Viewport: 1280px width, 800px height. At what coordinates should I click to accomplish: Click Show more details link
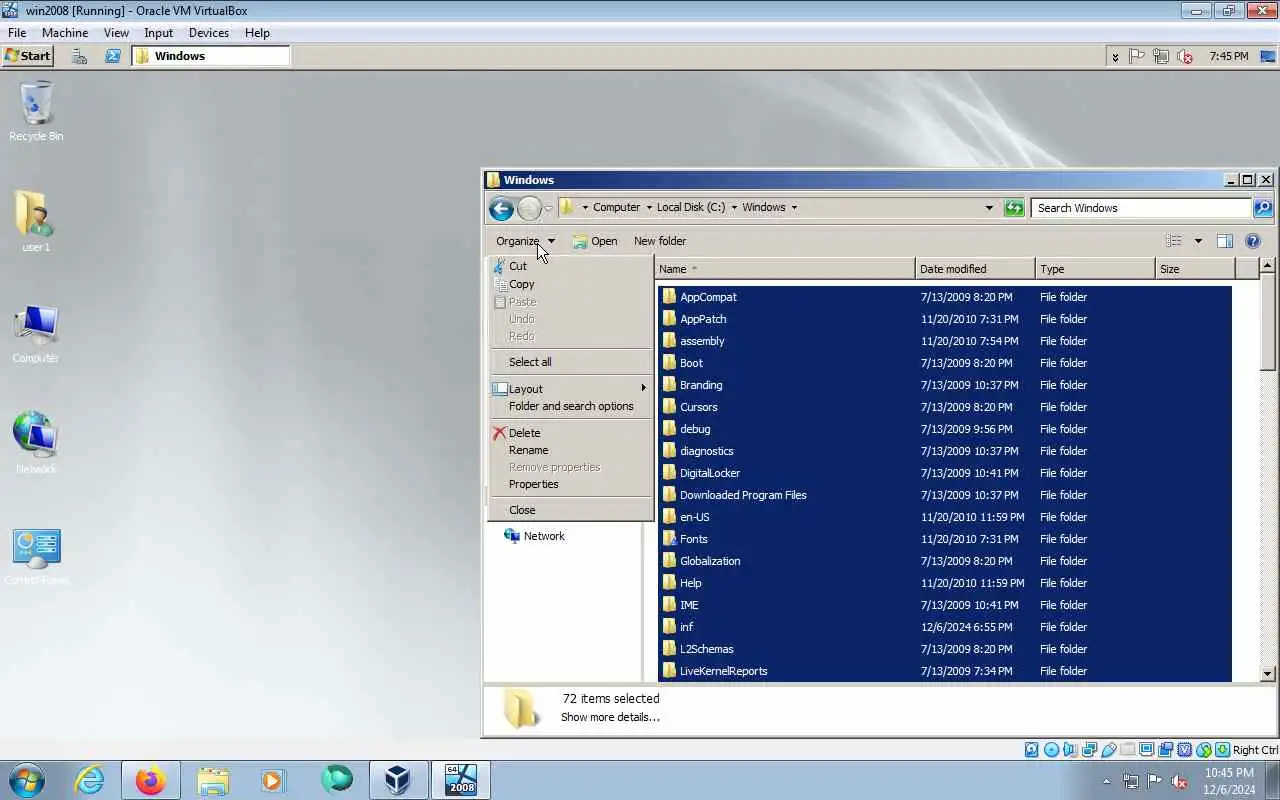click(x=610, y=717)
